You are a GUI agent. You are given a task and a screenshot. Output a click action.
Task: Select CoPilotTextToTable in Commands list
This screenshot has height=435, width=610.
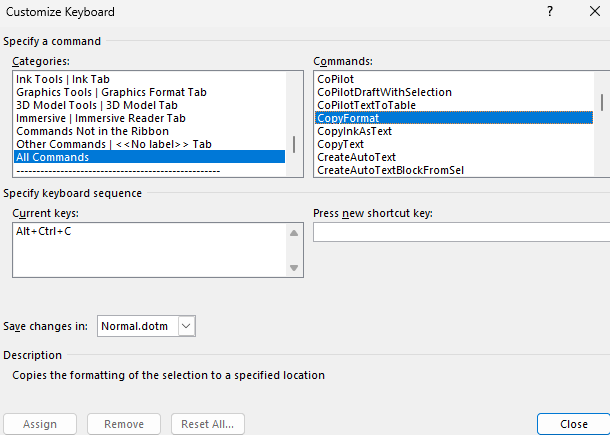coord(366,105)
